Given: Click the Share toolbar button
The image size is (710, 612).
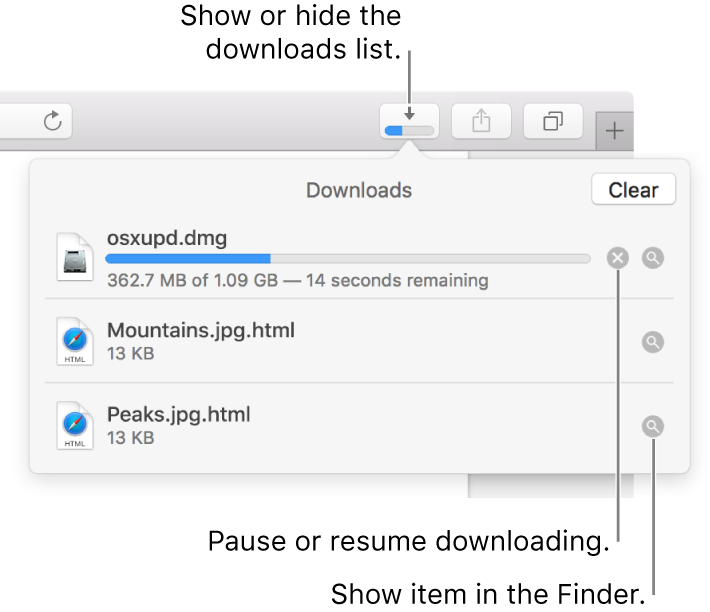Looking at the screenshot, I should [481, 122].
